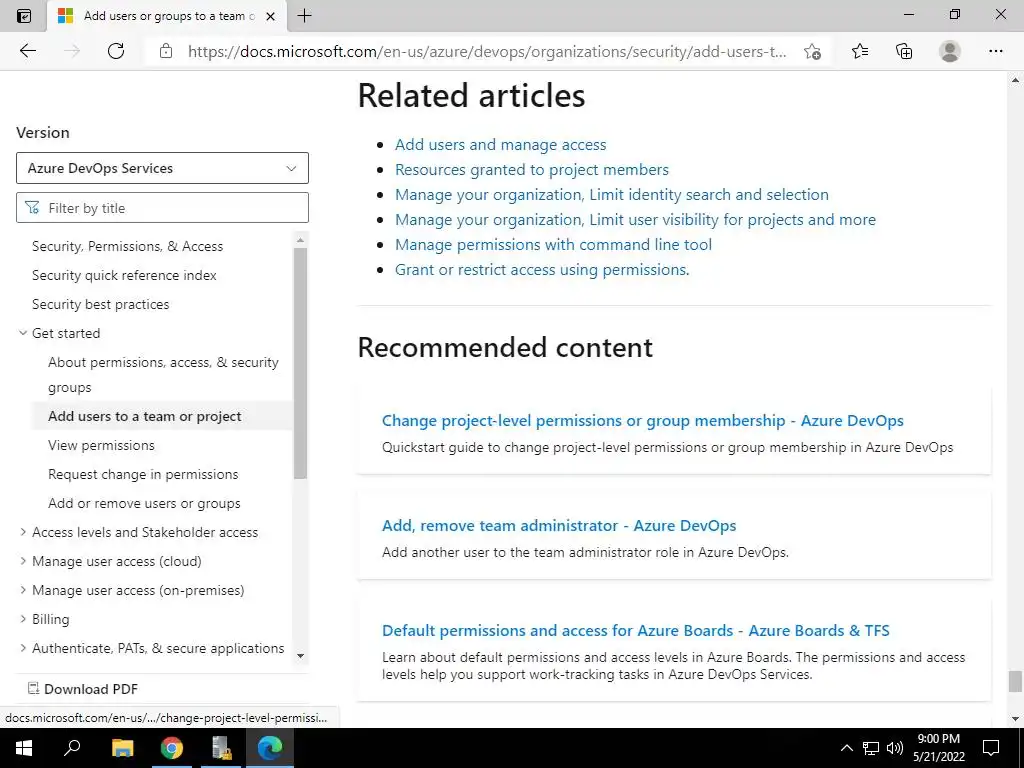Viewport: 1024px width, 768px height.
Task: Open the tab actions menu icon
Action: [x=24, y=16]
